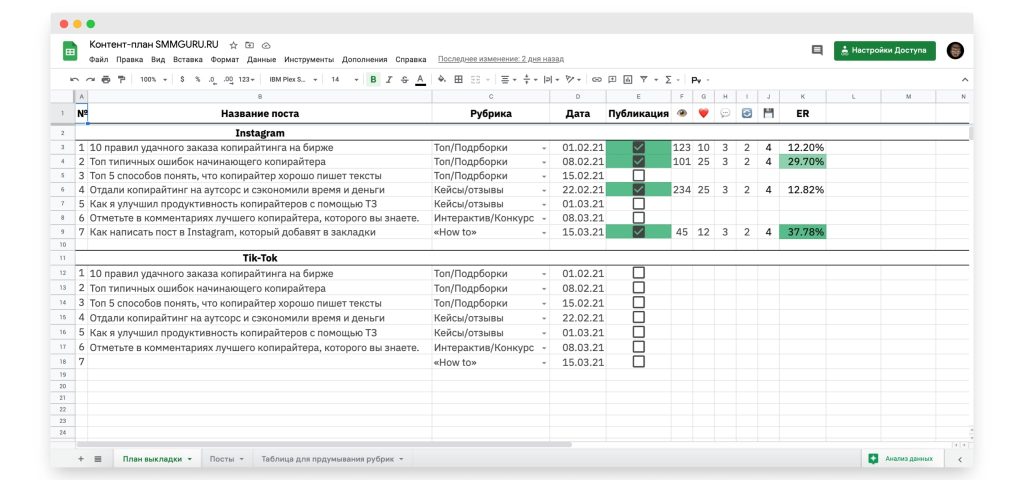The height and width of the screenshot is (480, 1024).
Task: Click the Анализ данных explore button
Action: [x=900, y=458]
